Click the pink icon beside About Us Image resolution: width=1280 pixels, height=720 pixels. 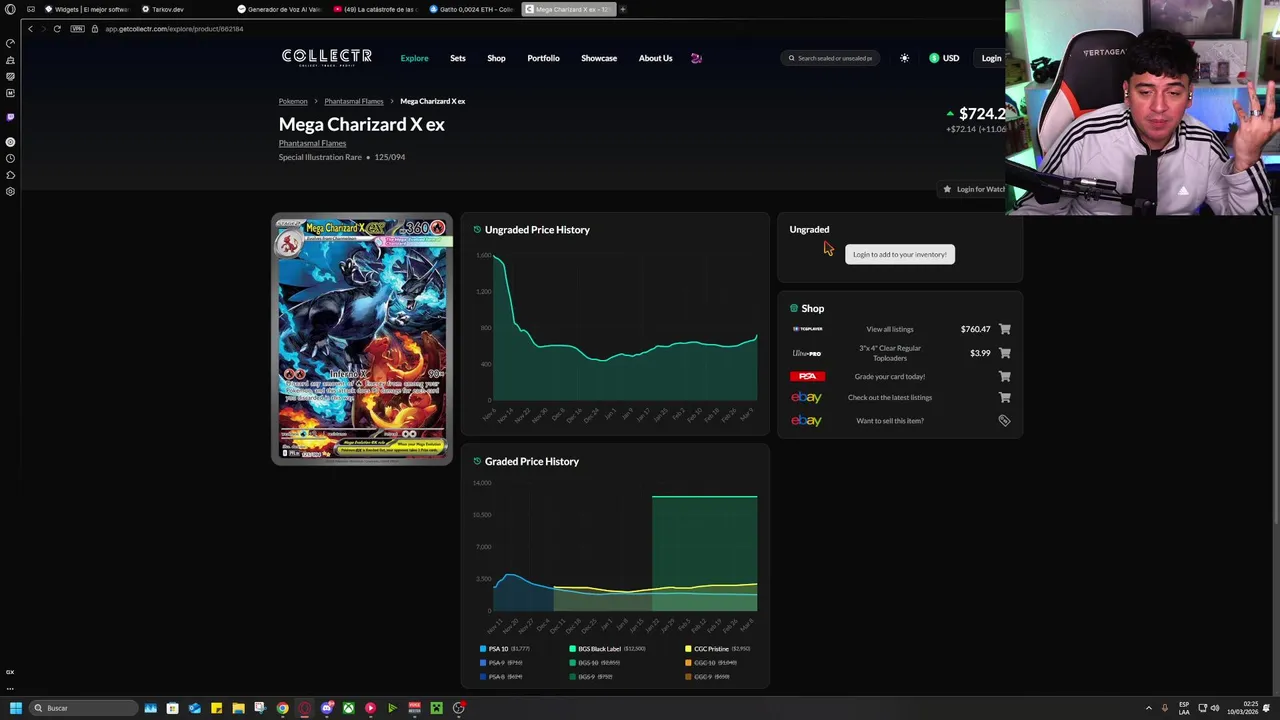[x=696, y=58]
